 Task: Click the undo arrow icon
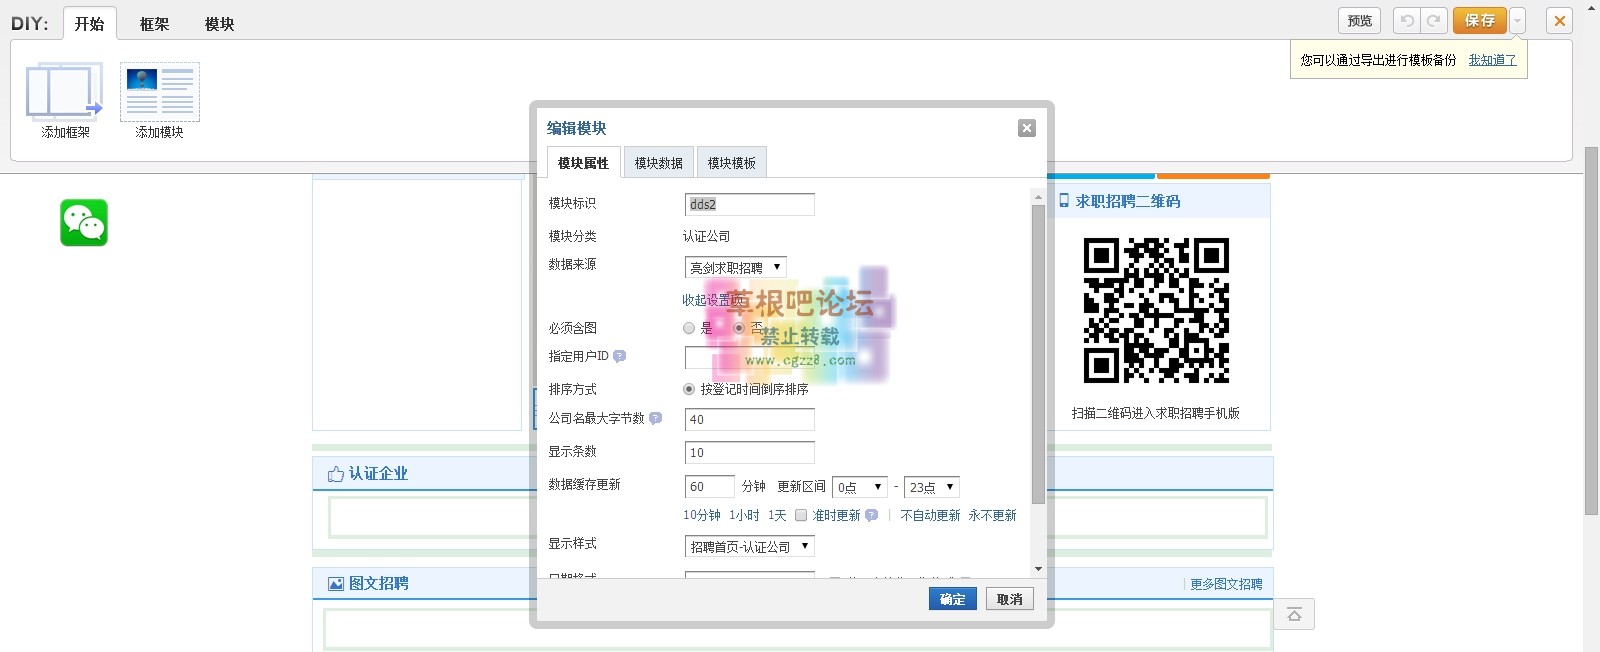[x=1407, y=21]
